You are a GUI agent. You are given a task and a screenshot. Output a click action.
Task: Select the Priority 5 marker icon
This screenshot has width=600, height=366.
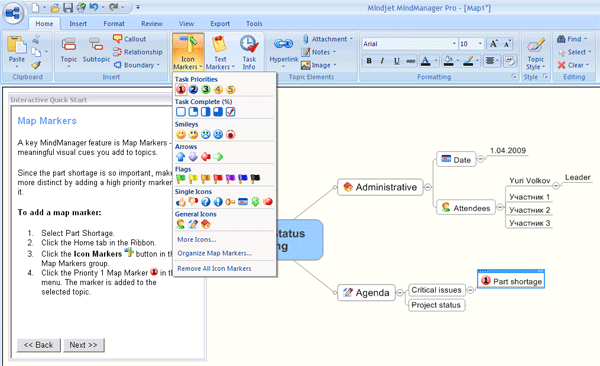230,90
